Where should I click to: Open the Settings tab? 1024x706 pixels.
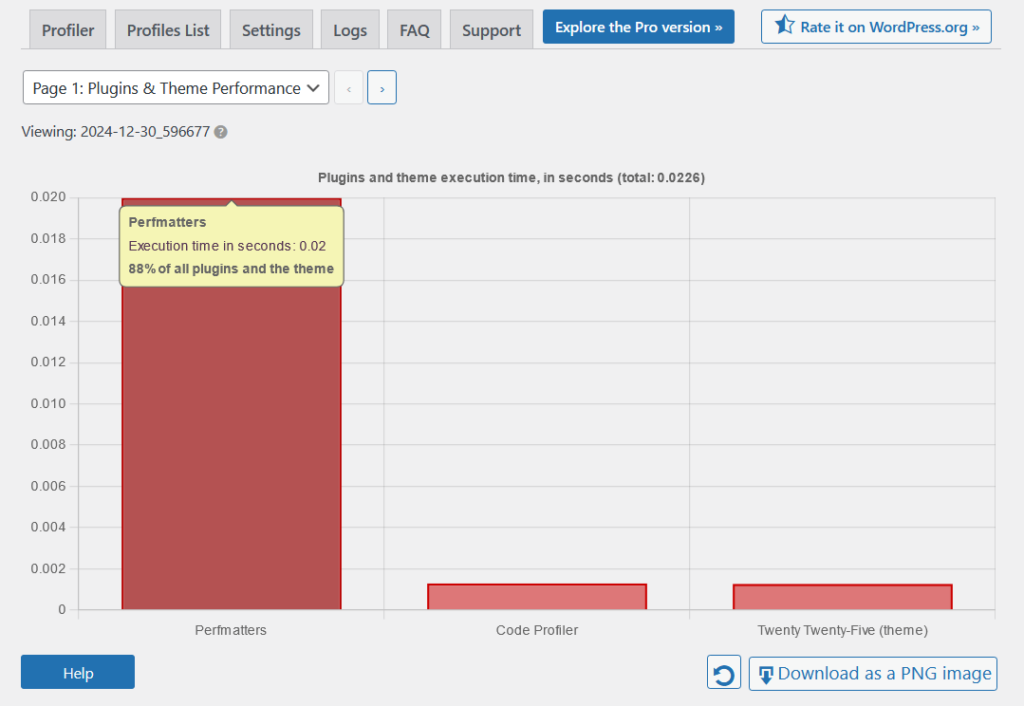271,30
